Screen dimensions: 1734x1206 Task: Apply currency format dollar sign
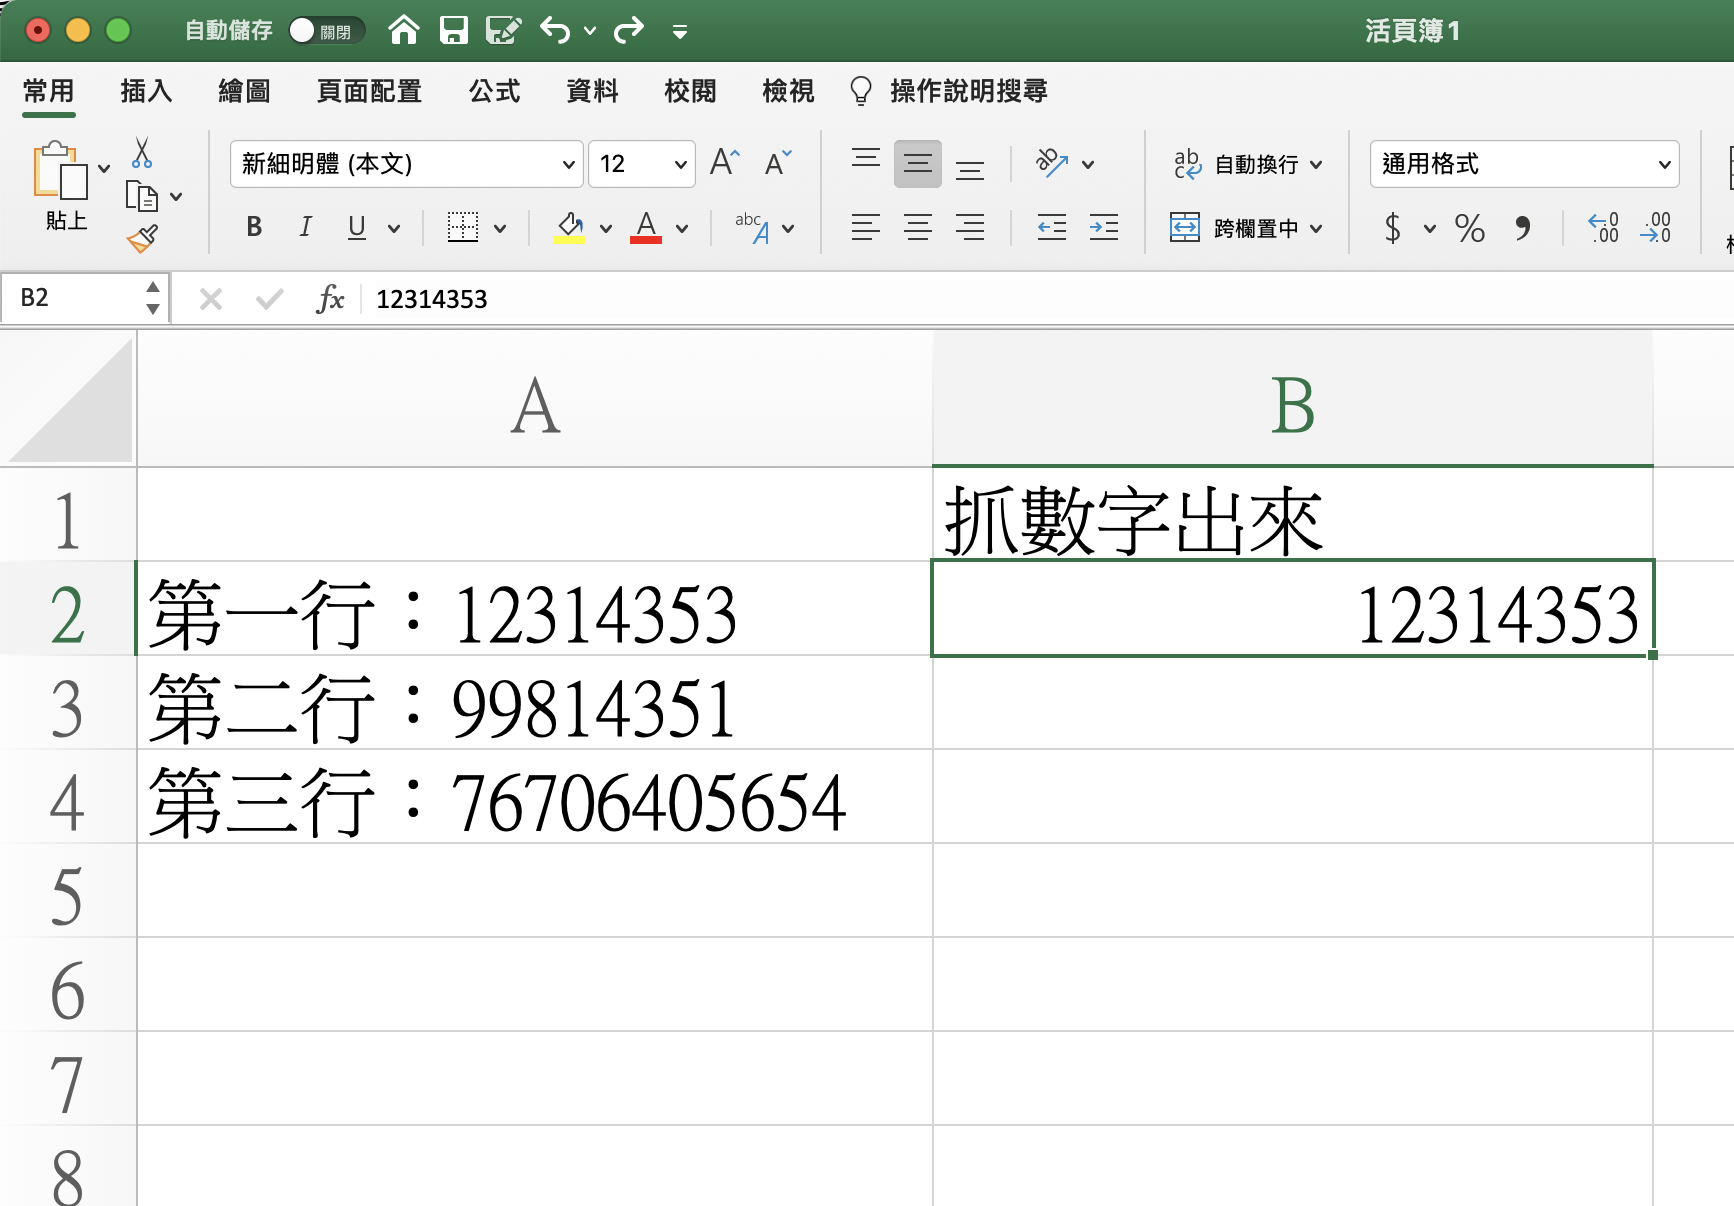coord(1392,228)
